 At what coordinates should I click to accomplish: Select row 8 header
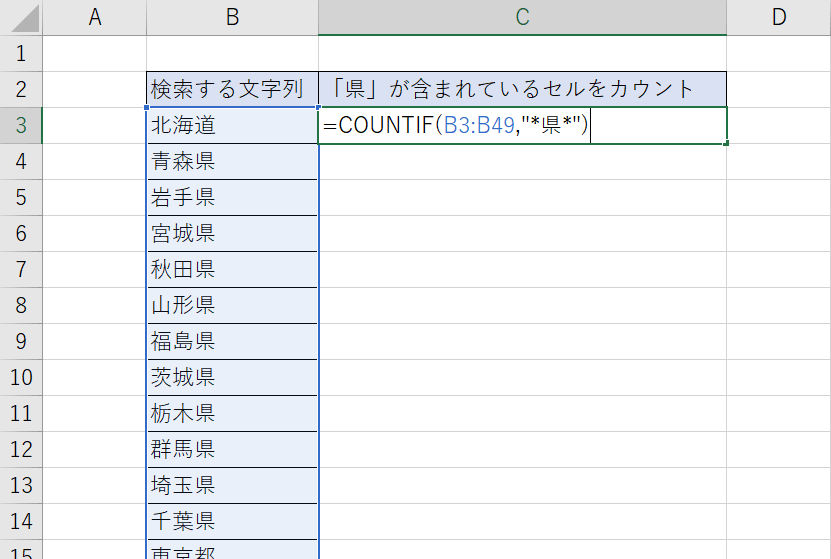(21, 306)
